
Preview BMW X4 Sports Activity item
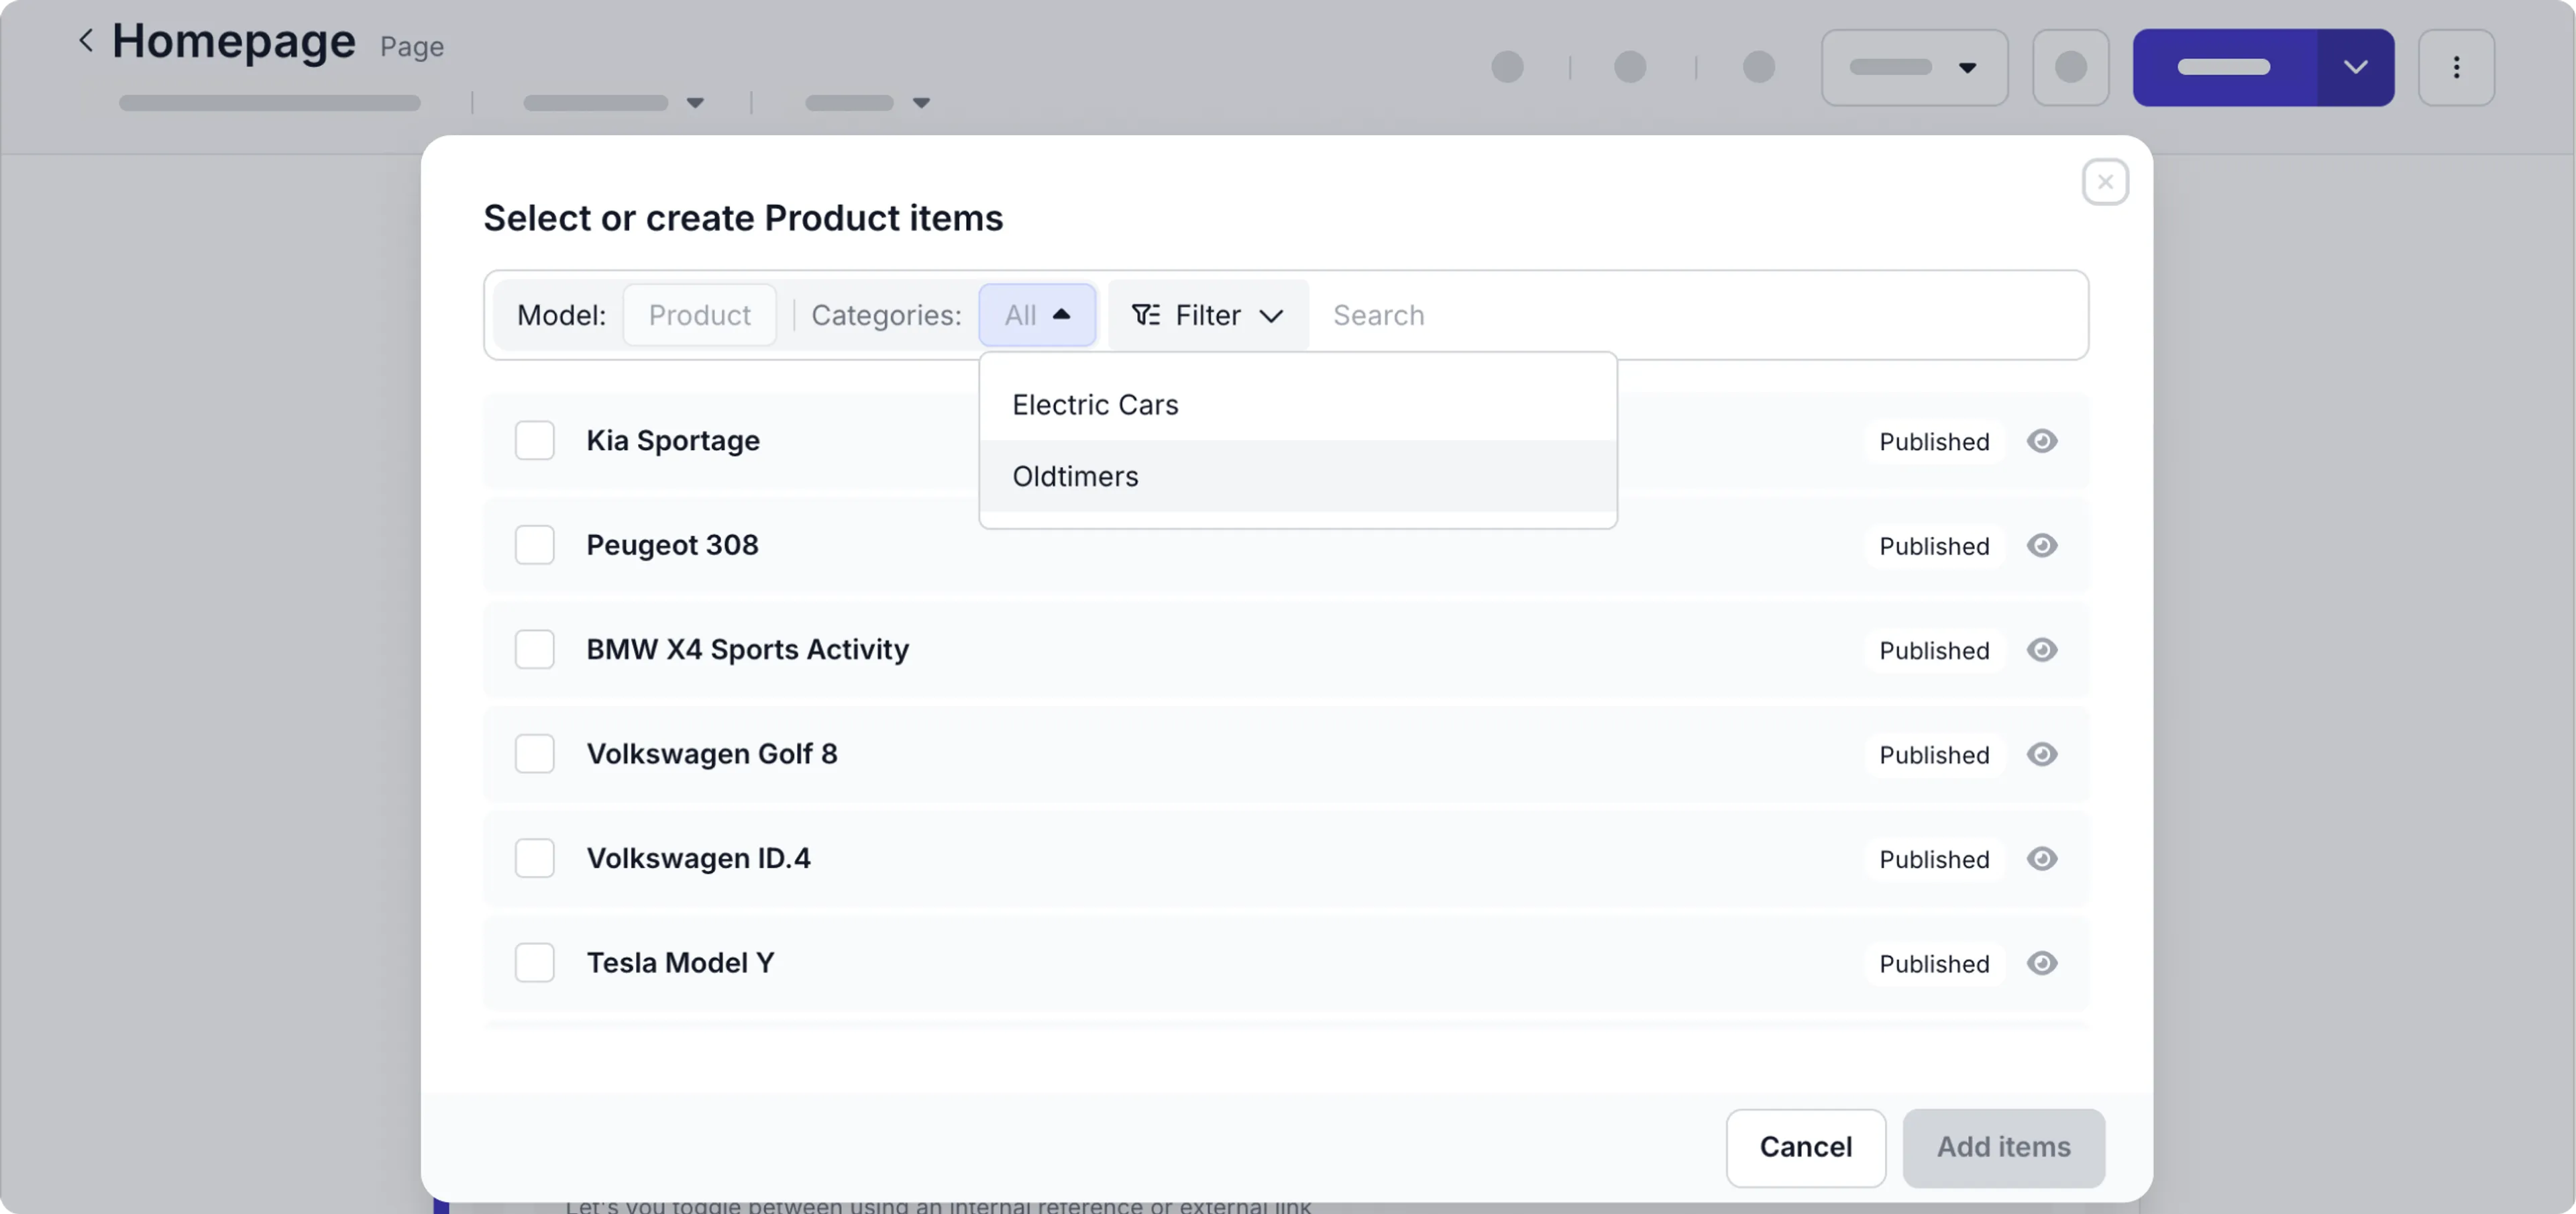2041,650
